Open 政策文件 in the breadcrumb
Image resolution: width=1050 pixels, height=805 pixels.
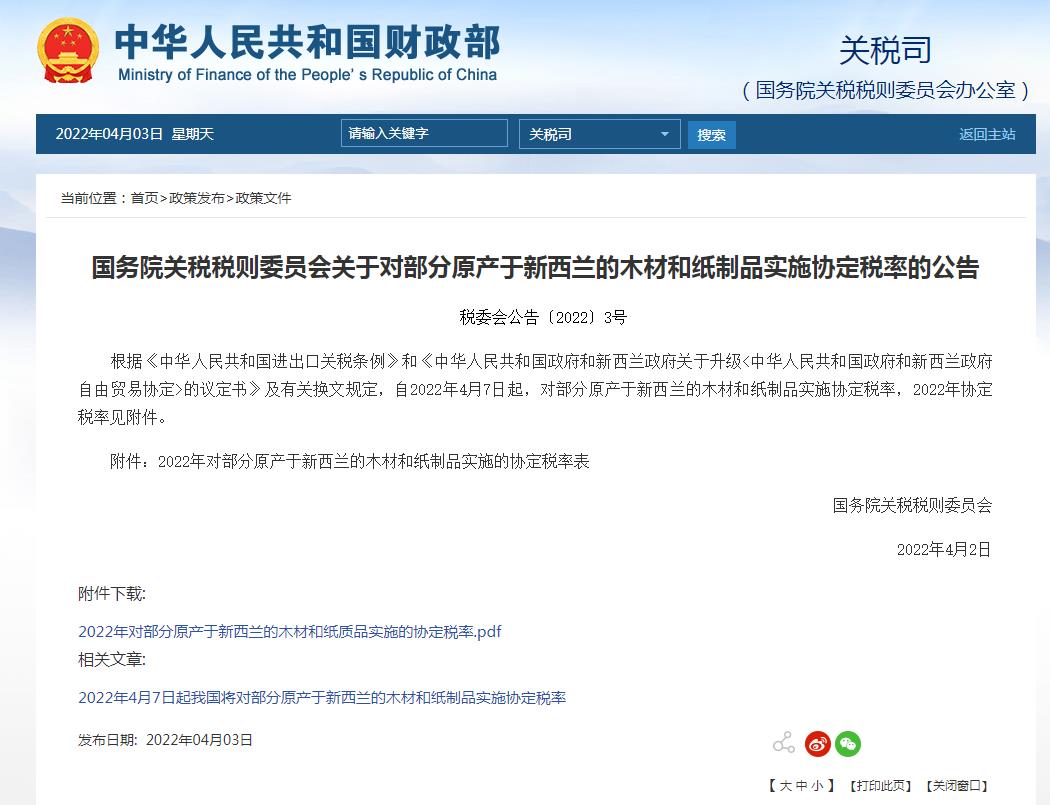[263, 198]
